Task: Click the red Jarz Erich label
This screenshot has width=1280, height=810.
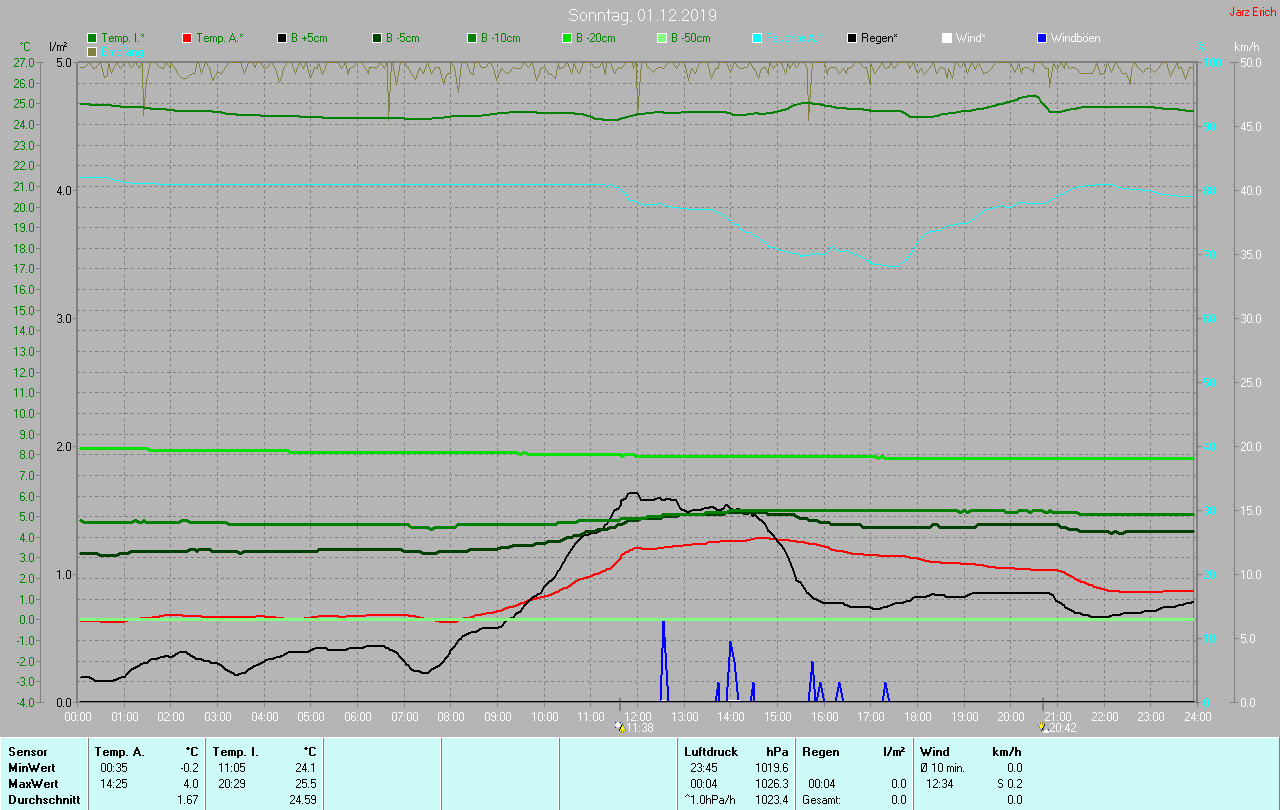Action: 1252,13
